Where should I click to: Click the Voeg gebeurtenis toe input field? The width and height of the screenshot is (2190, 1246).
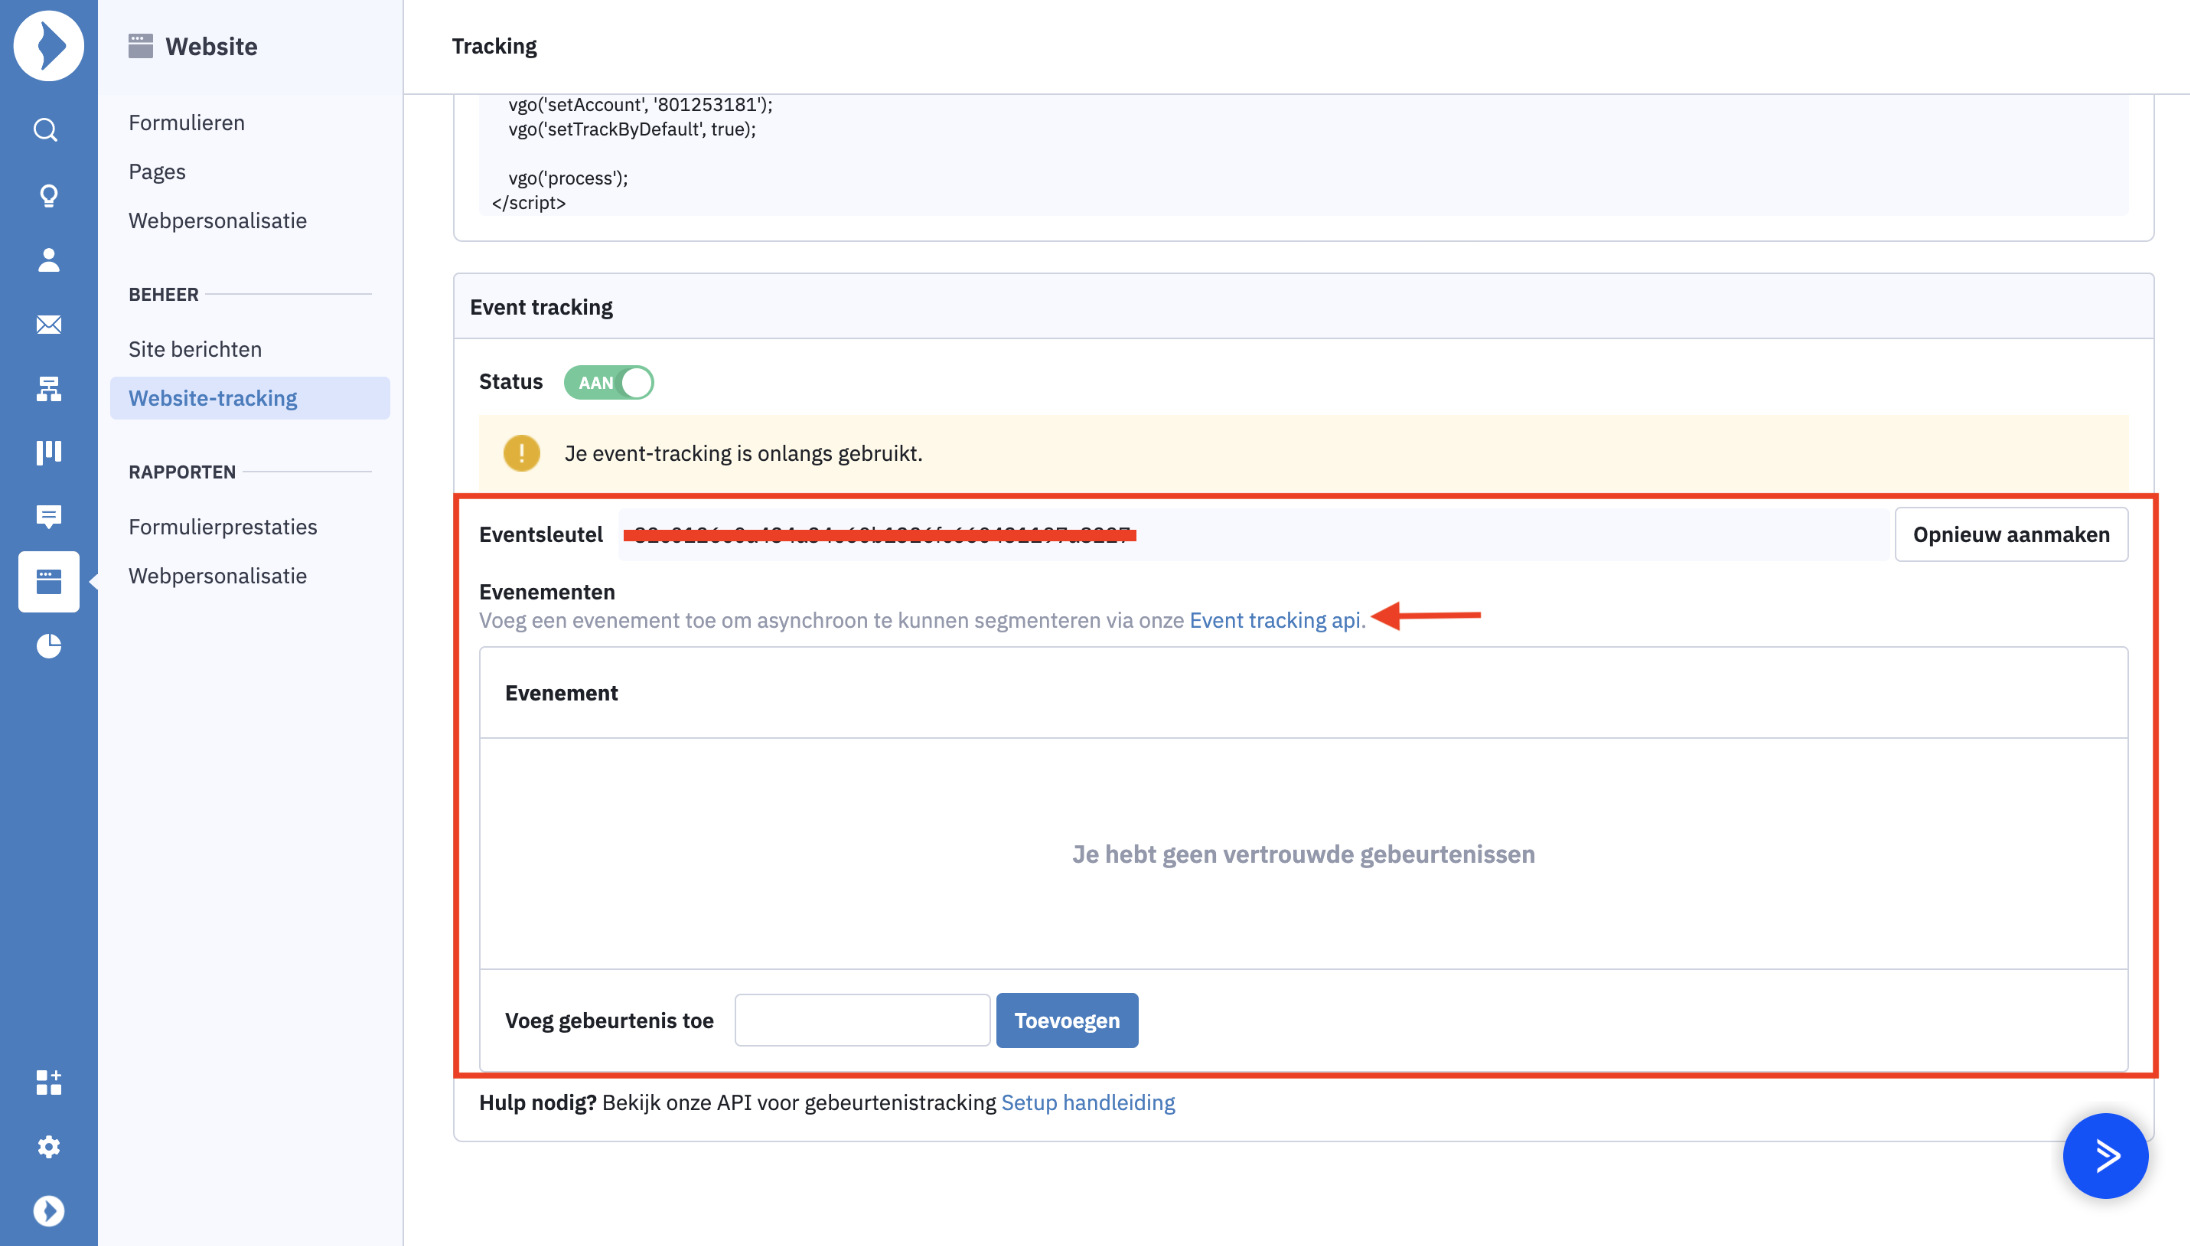tap(862, 1020)
